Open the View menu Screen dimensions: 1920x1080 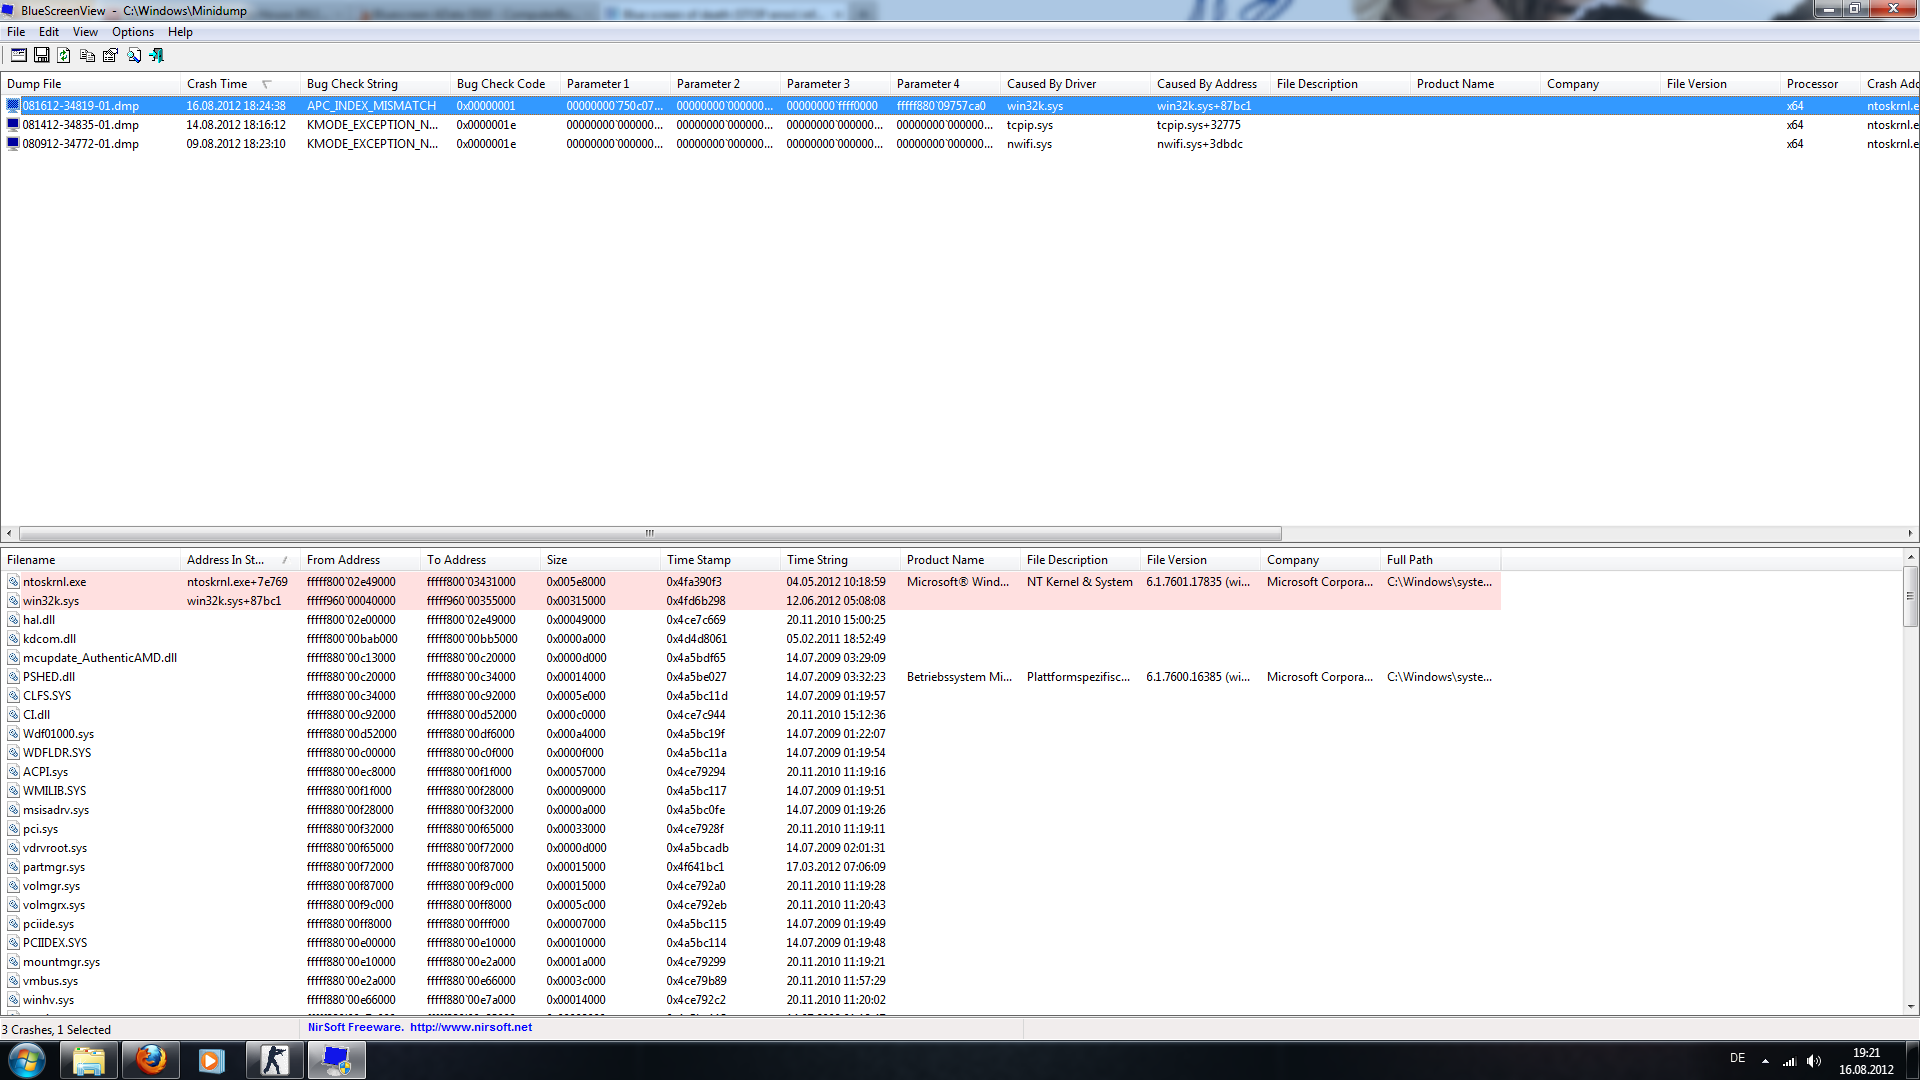[x=85, y=32]
